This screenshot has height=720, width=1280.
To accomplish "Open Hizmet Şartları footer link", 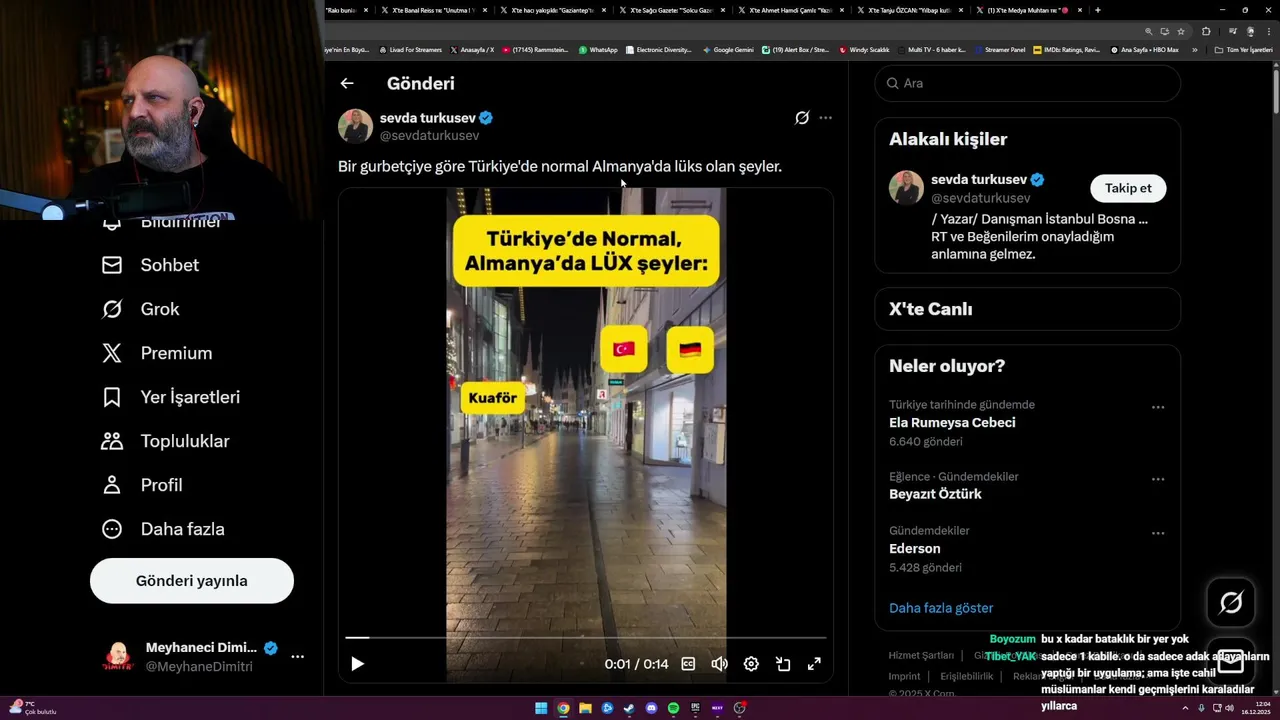I will (921, 656).
